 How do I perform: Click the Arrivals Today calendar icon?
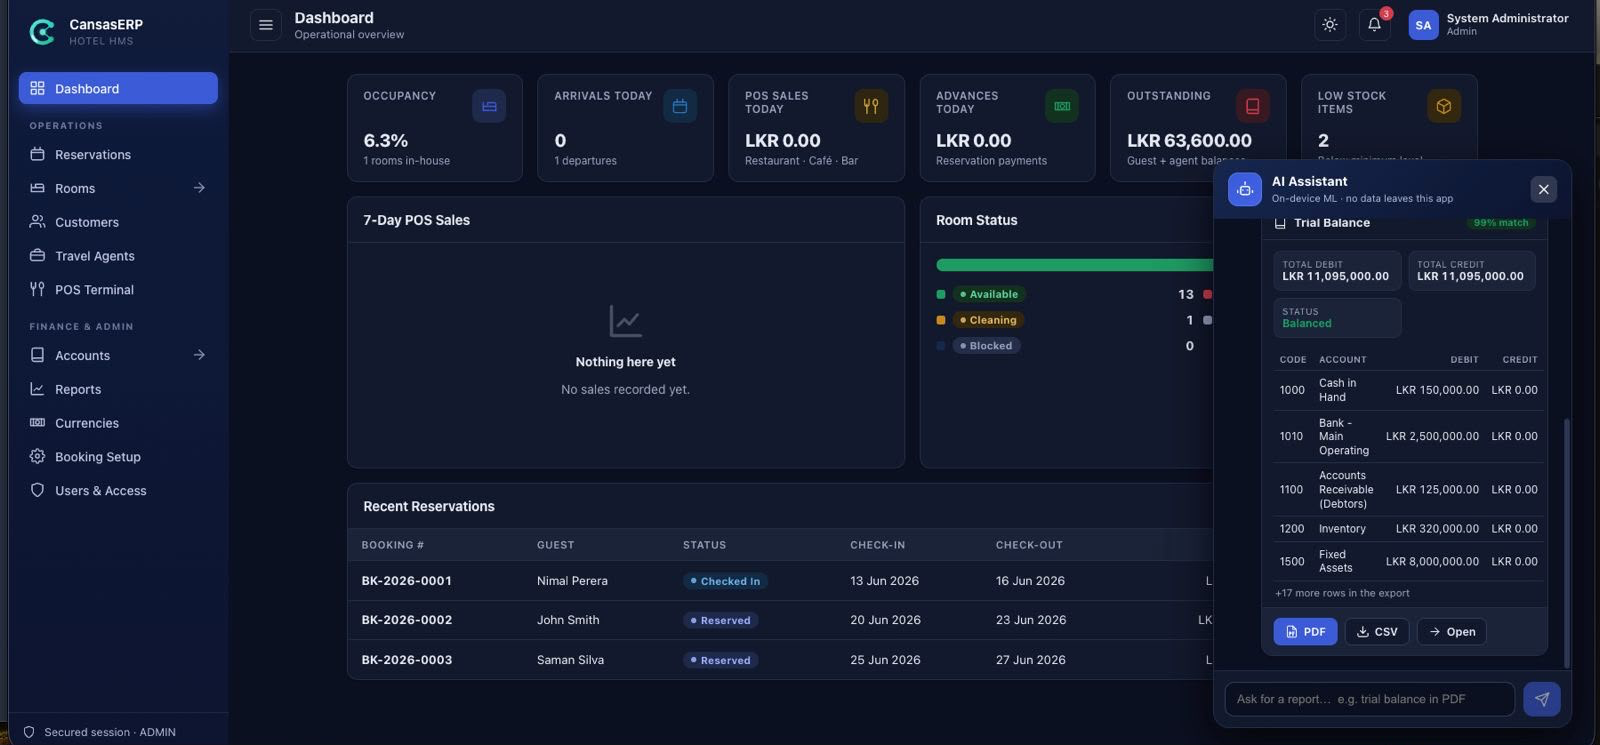[680, 106]
